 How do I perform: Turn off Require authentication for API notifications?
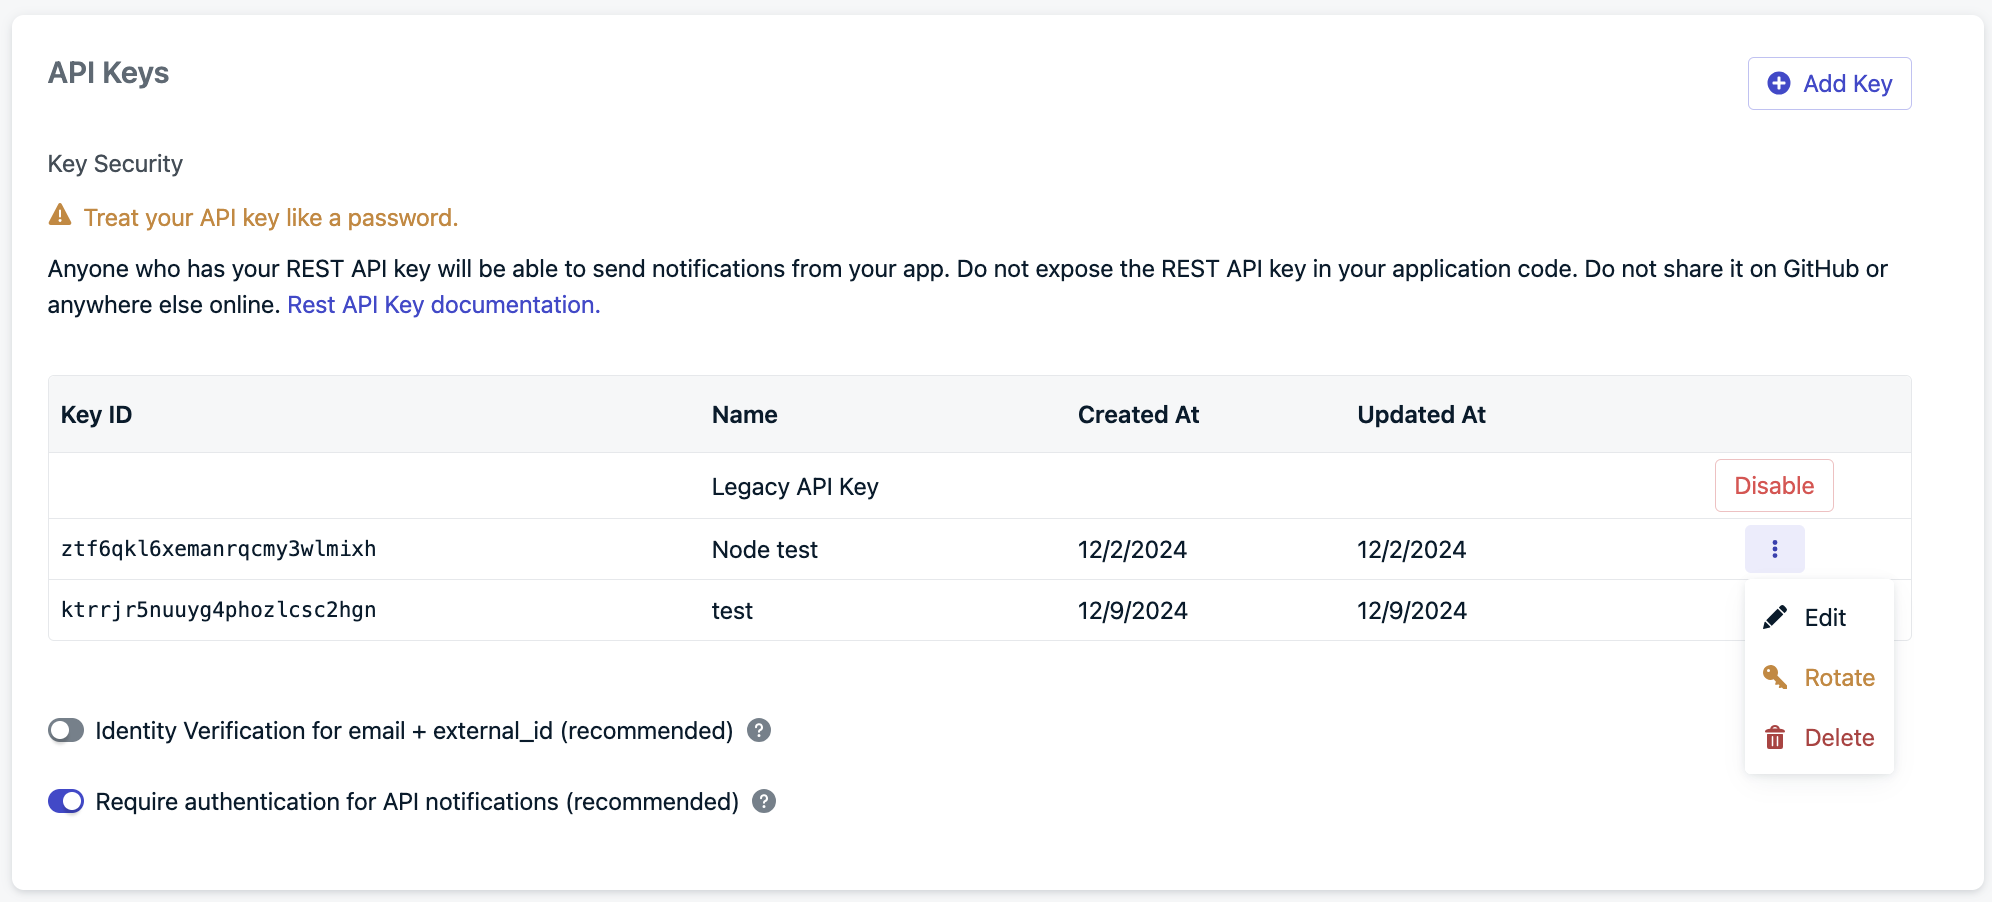66,802
